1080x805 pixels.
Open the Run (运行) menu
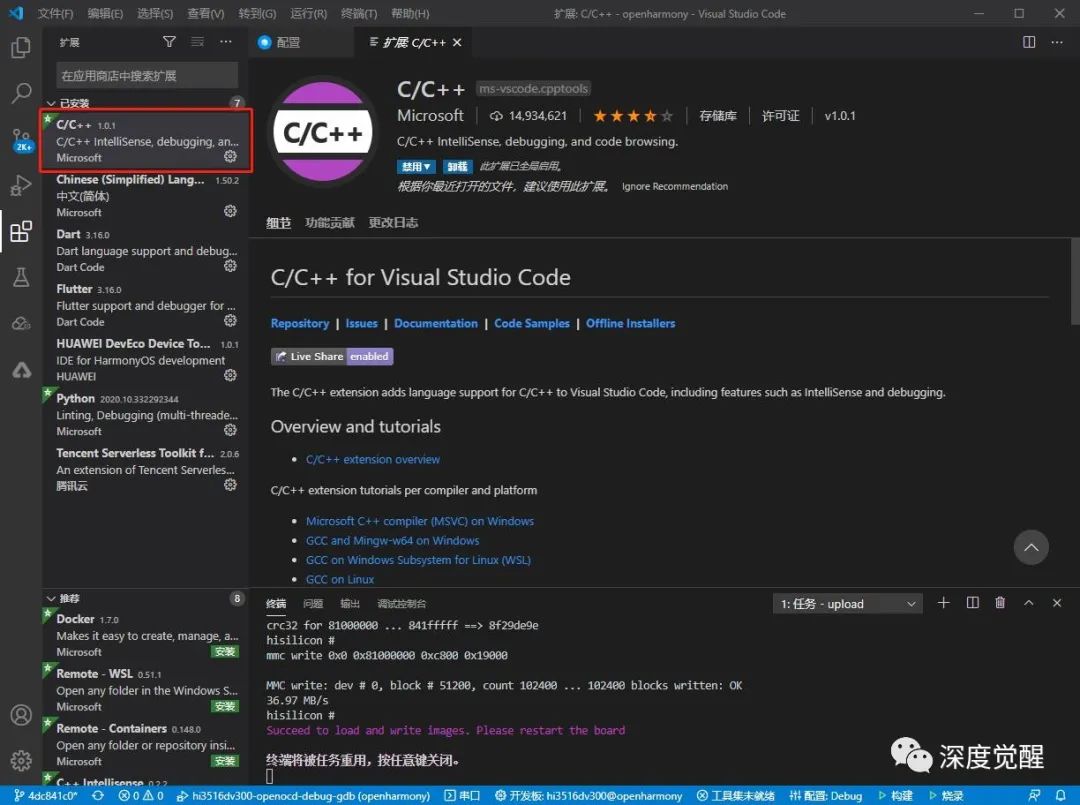pos(308,14)
